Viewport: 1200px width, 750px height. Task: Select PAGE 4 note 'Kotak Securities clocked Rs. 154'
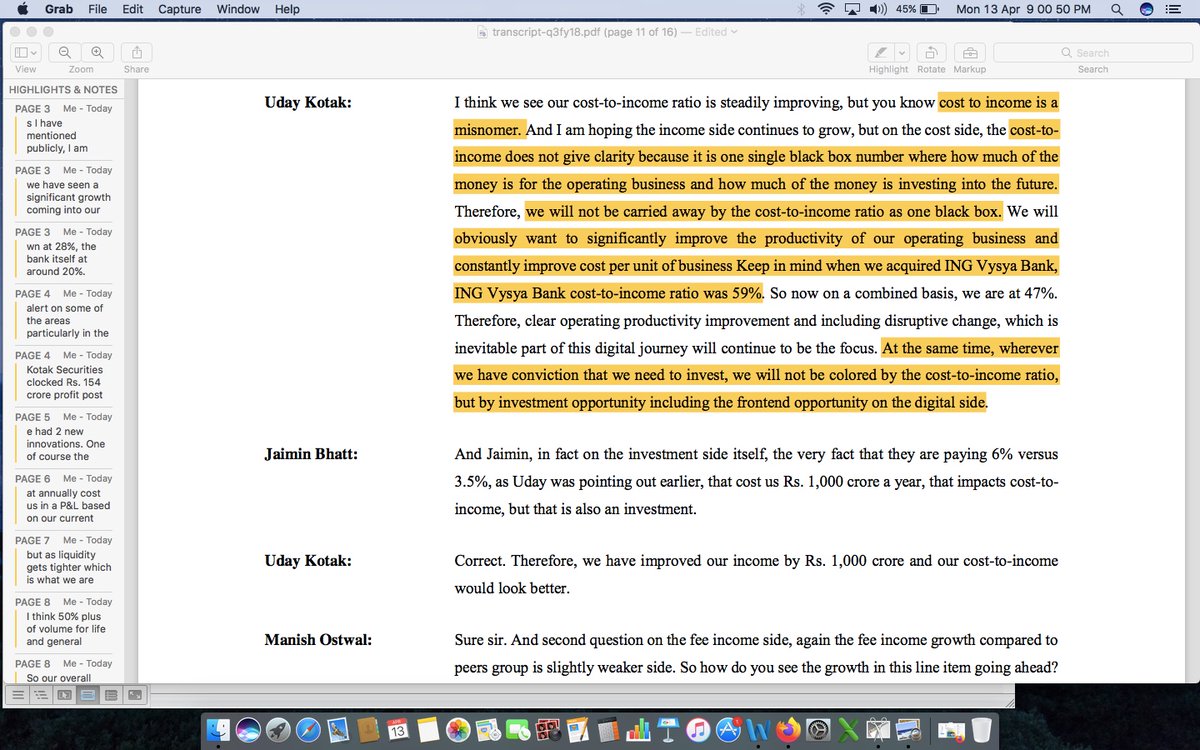pyautogui.click(x=63, y=376)
